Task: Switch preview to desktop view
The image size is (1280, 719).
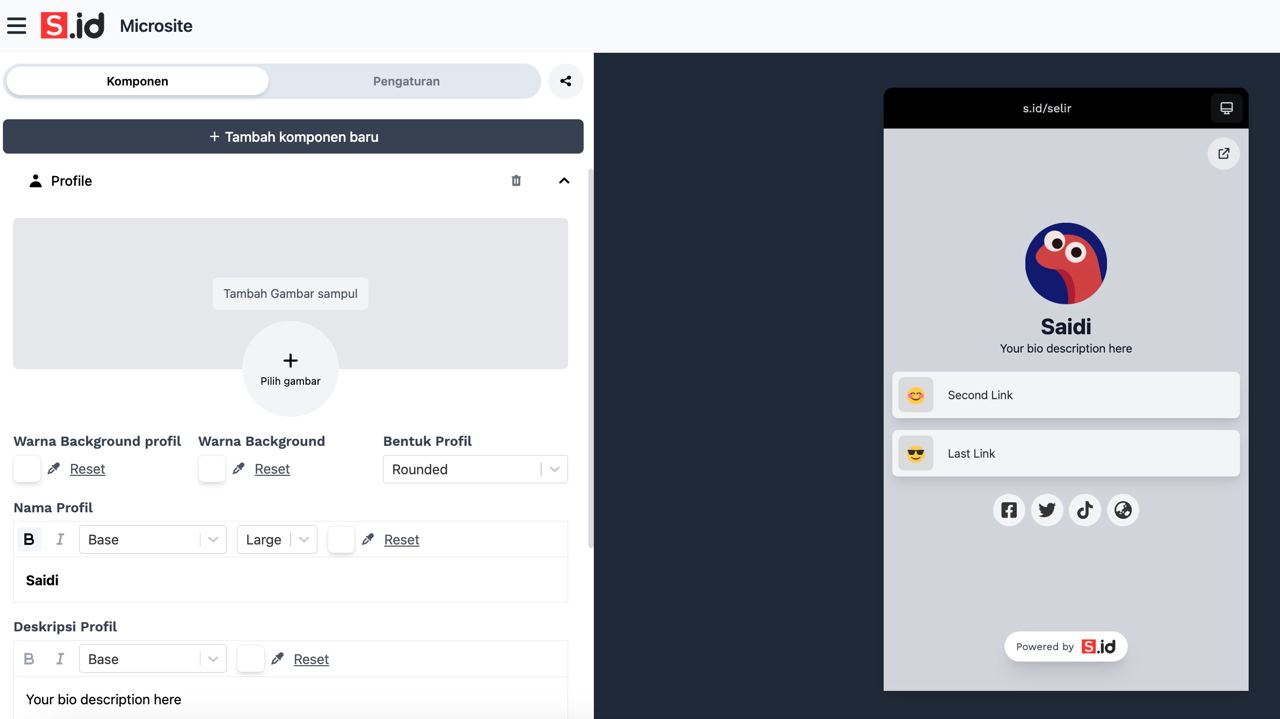Action: coord(1226,108)
